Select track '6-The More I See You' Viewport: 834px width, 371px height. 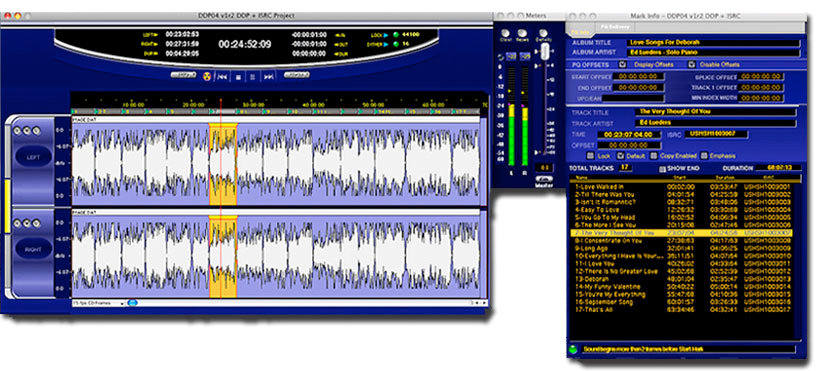[x=681, y=225]
